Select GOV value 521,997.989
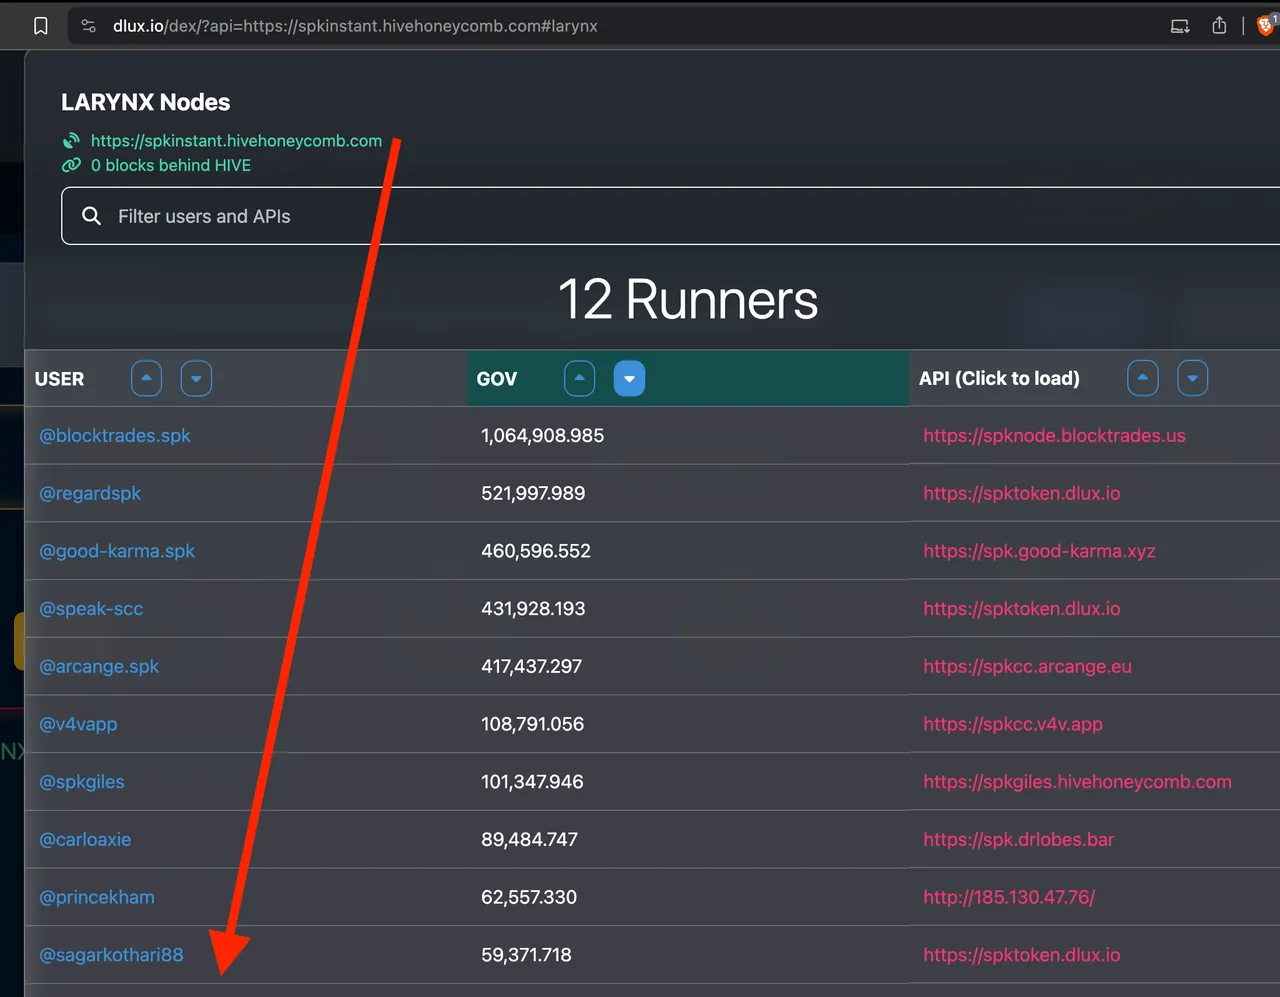 tap(533, 493)
